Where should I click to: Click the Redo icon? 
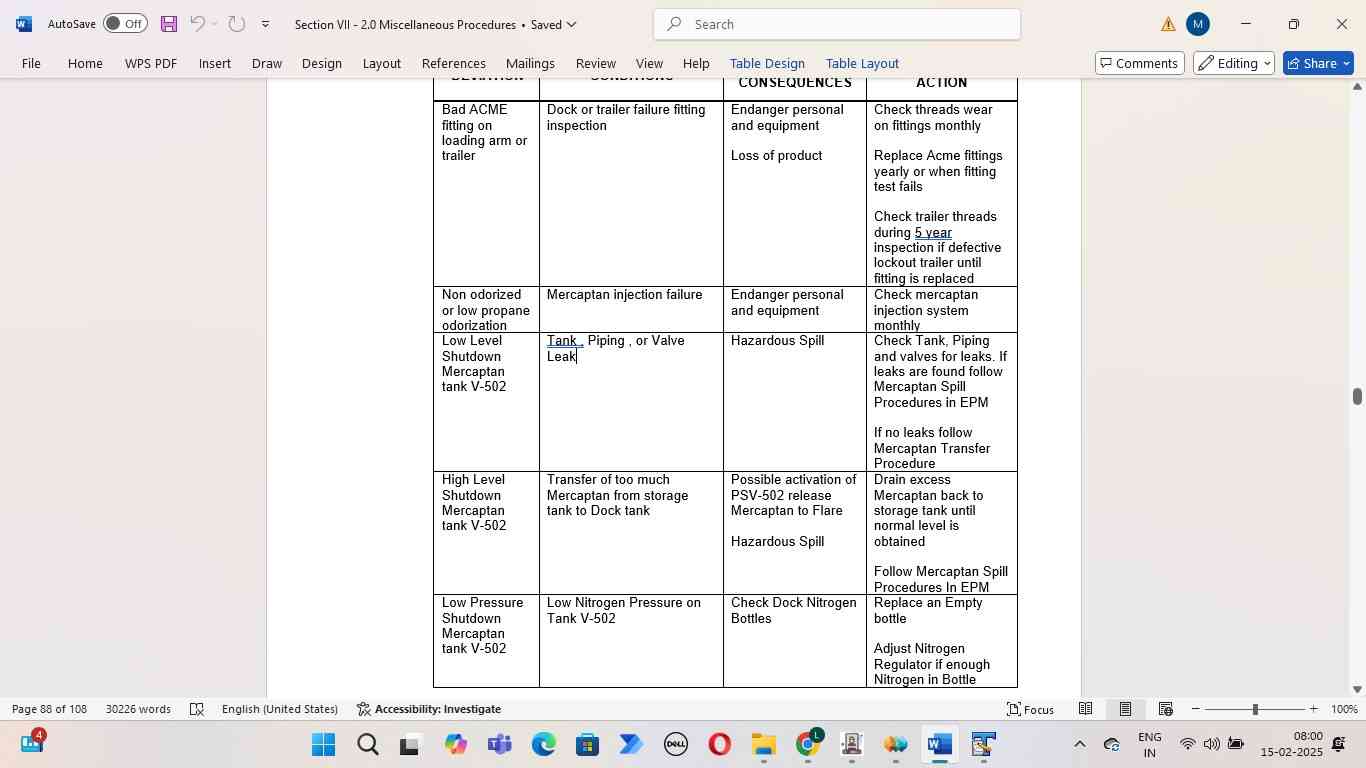(236, 24)
